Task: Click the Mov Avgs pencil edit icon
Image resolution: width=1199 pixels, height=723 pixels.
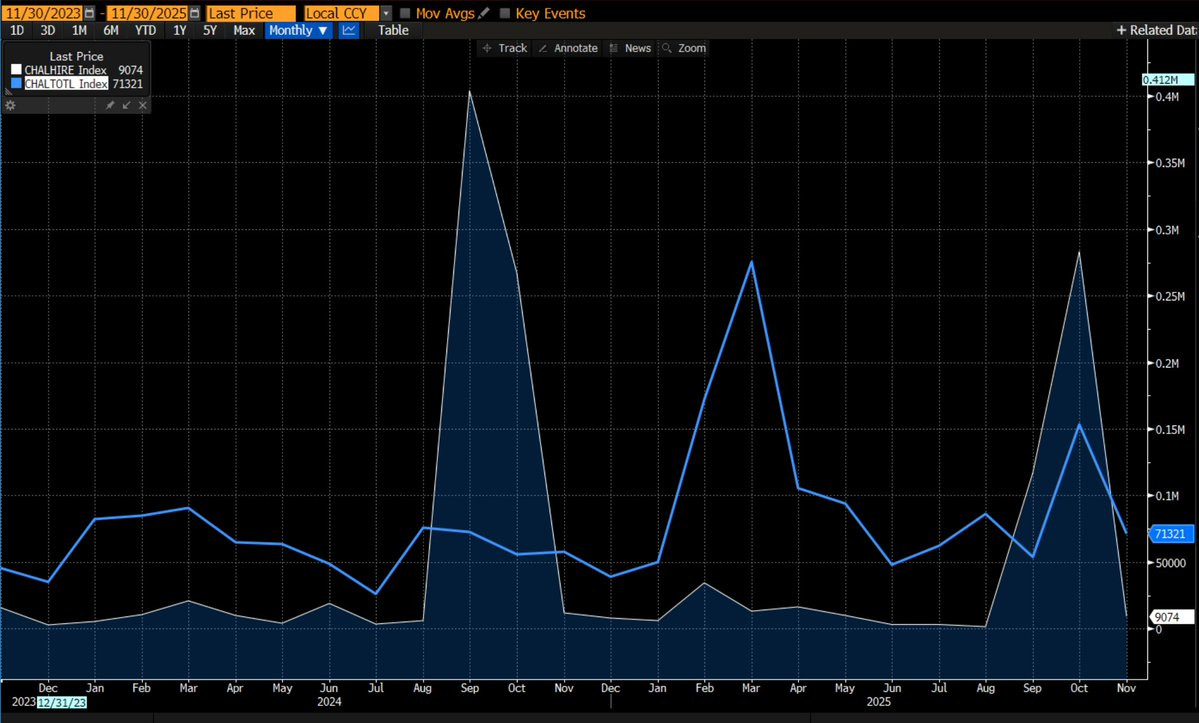Action: pos(485,14)
